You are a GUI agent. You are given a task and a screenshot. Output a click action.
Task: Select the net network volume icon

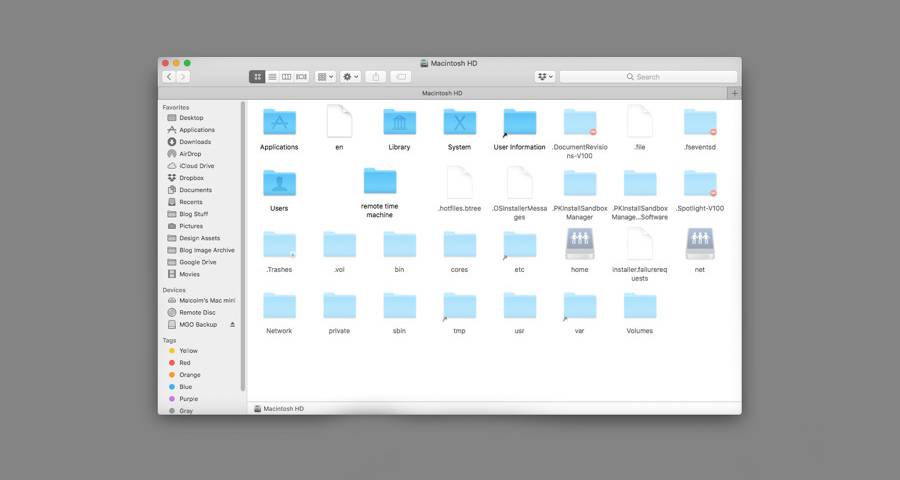700,243
